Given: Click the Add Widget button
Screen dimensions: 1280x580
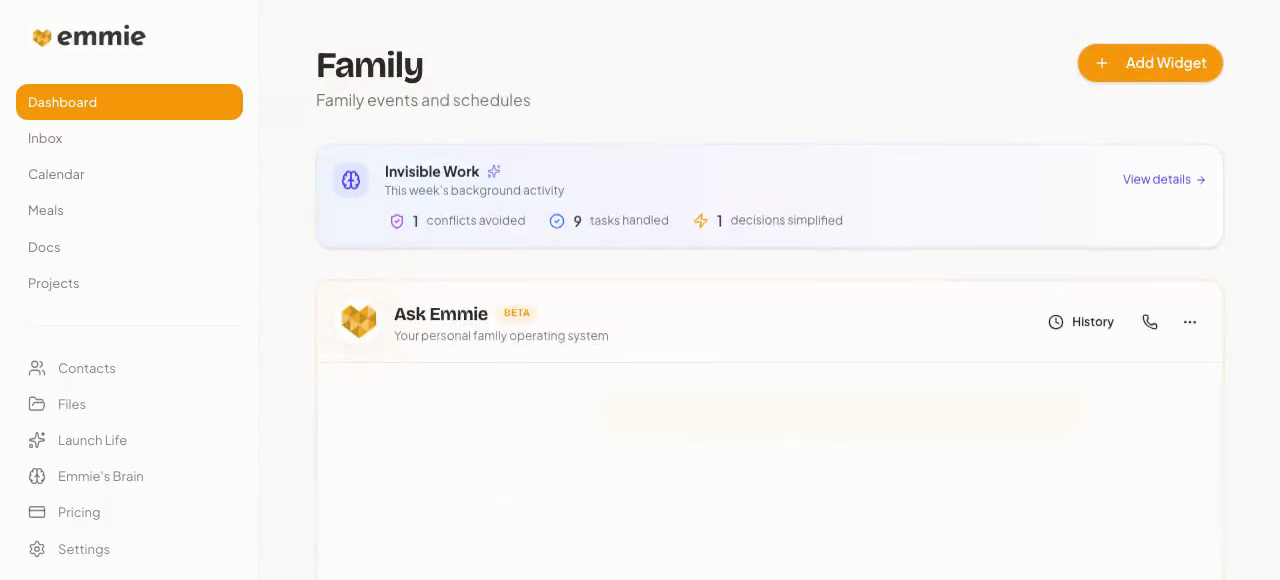Looking at the screenshot, I should (1150, 63).
